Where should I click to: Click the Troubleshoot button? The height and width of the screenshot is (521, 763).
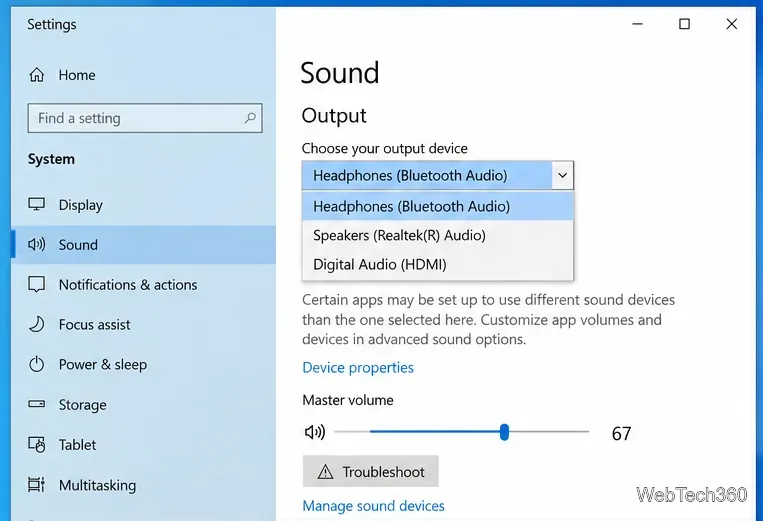pyautogui.click(x=370, y=471)
